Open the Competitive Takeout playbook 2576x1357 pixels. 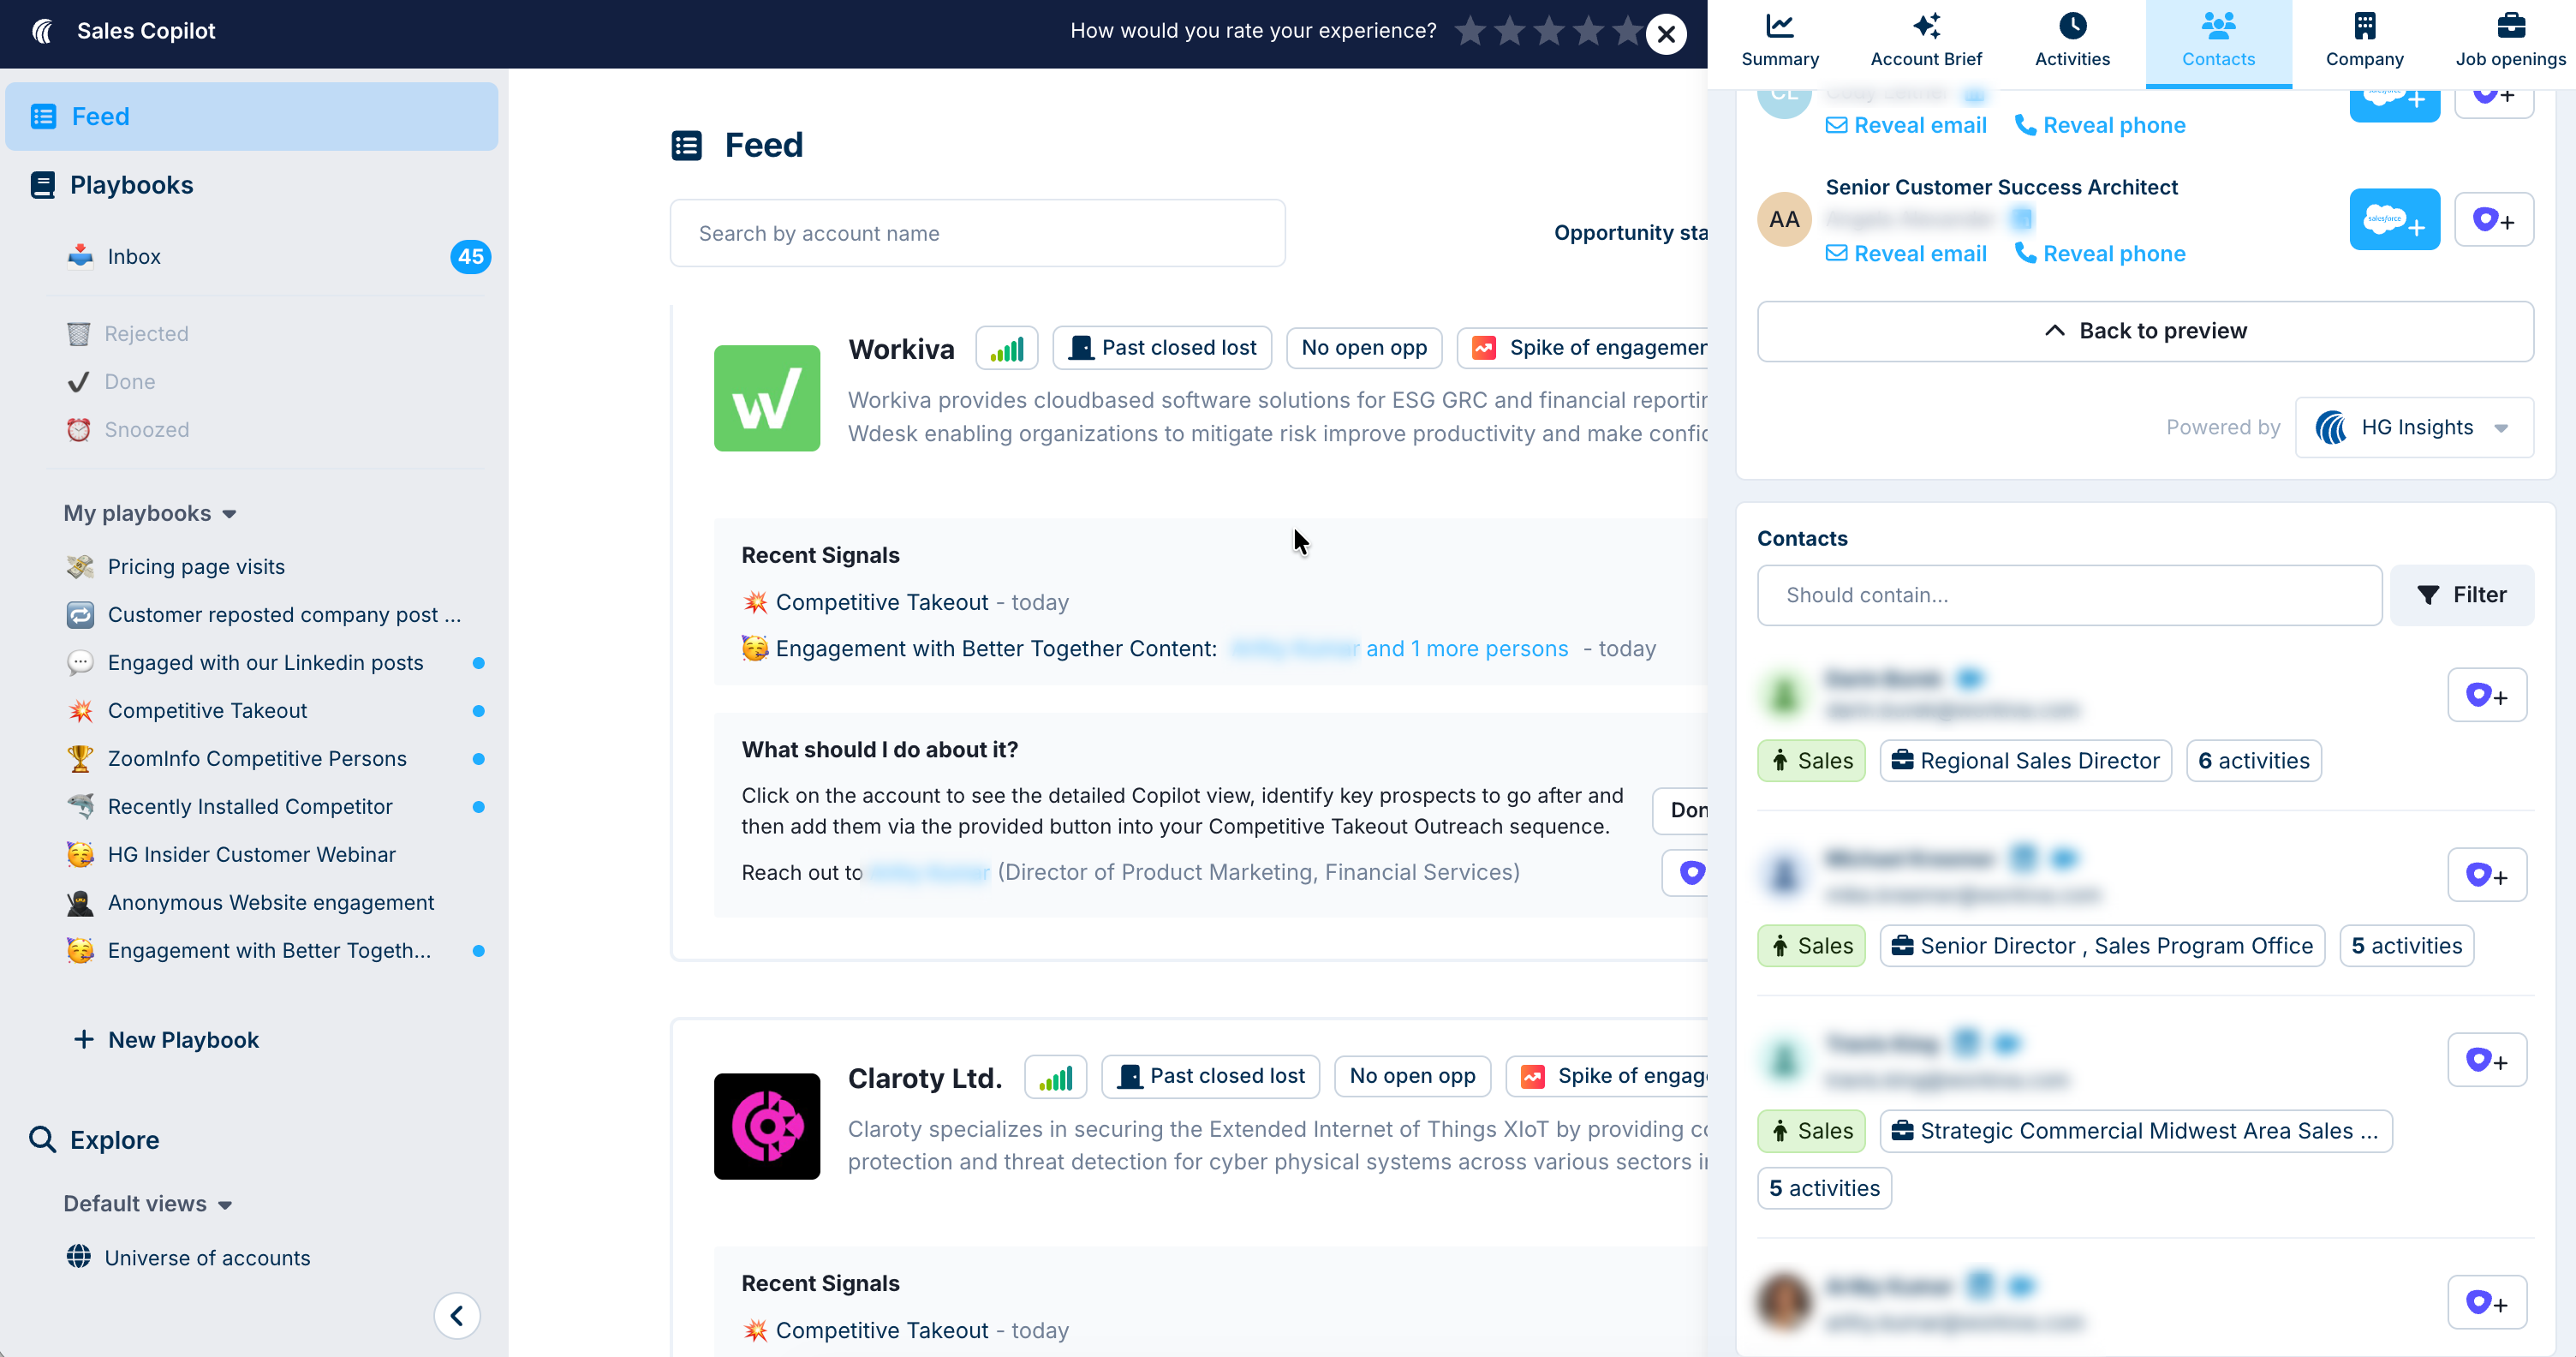point(207,711)
